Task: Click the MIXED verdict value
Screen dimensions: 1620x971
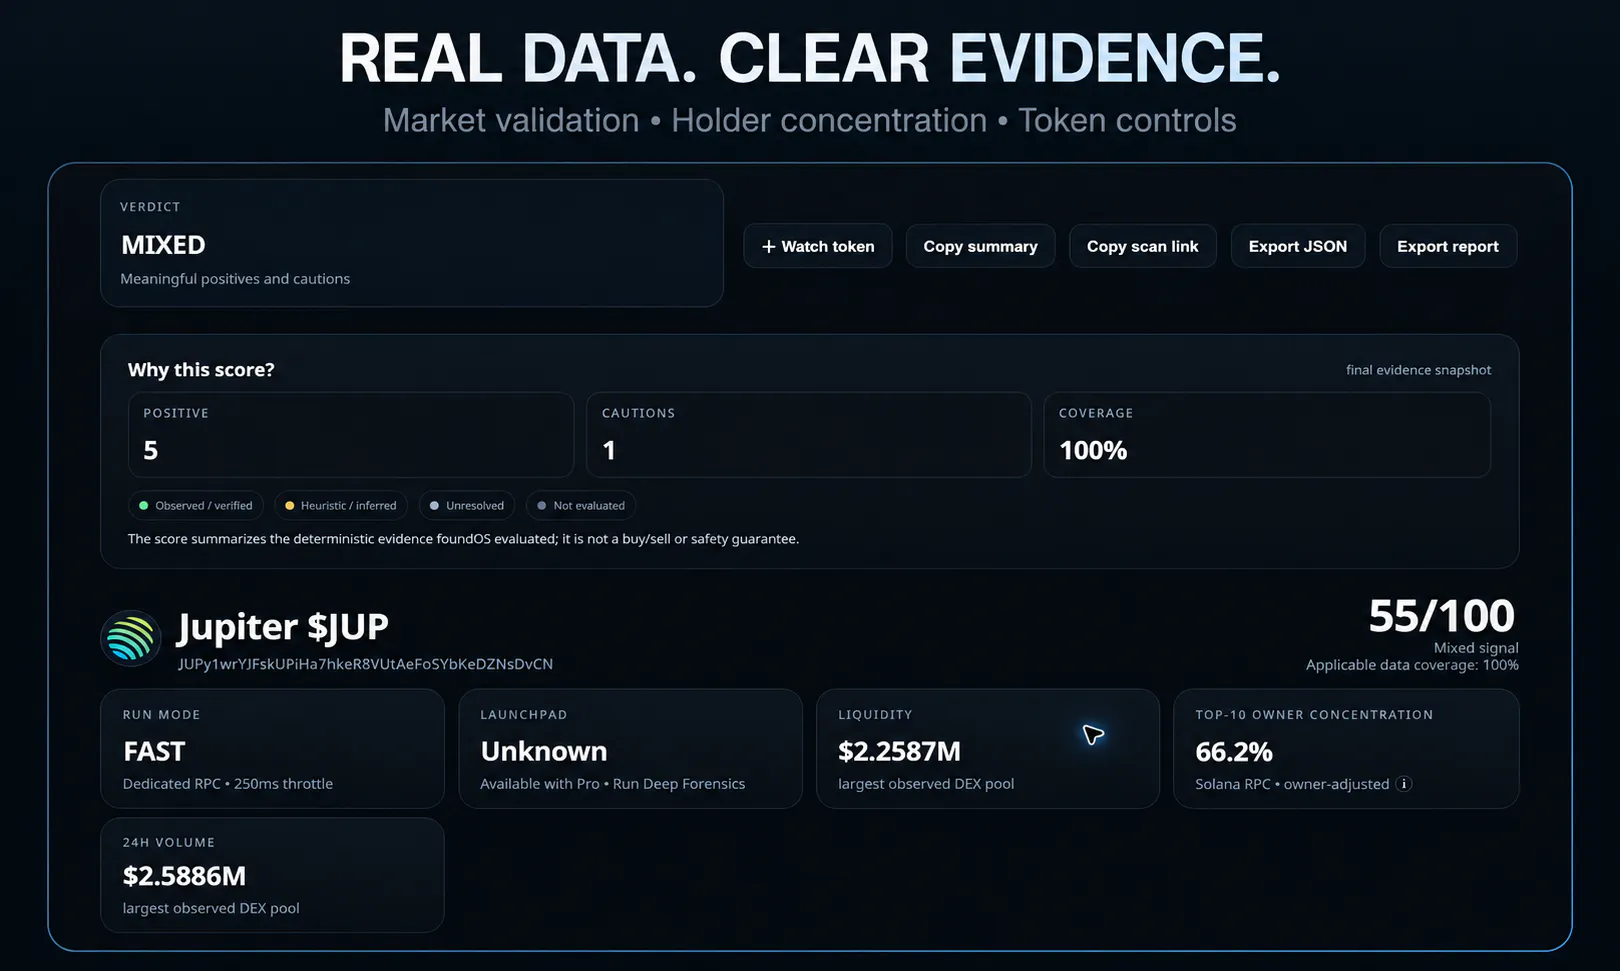Action: pos(163,245)
